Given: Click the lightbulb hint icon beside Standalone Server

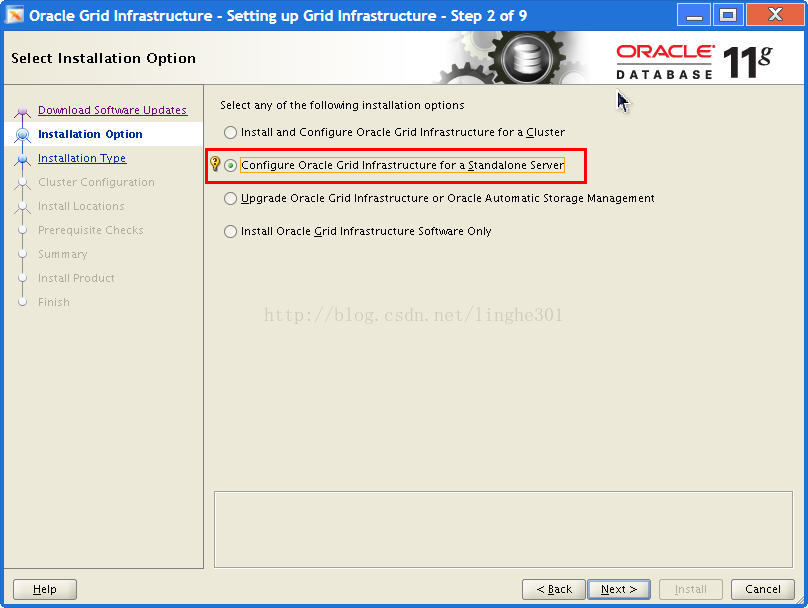Looking at the screenshot, I should pyautogui.click(x=215, y=164).
